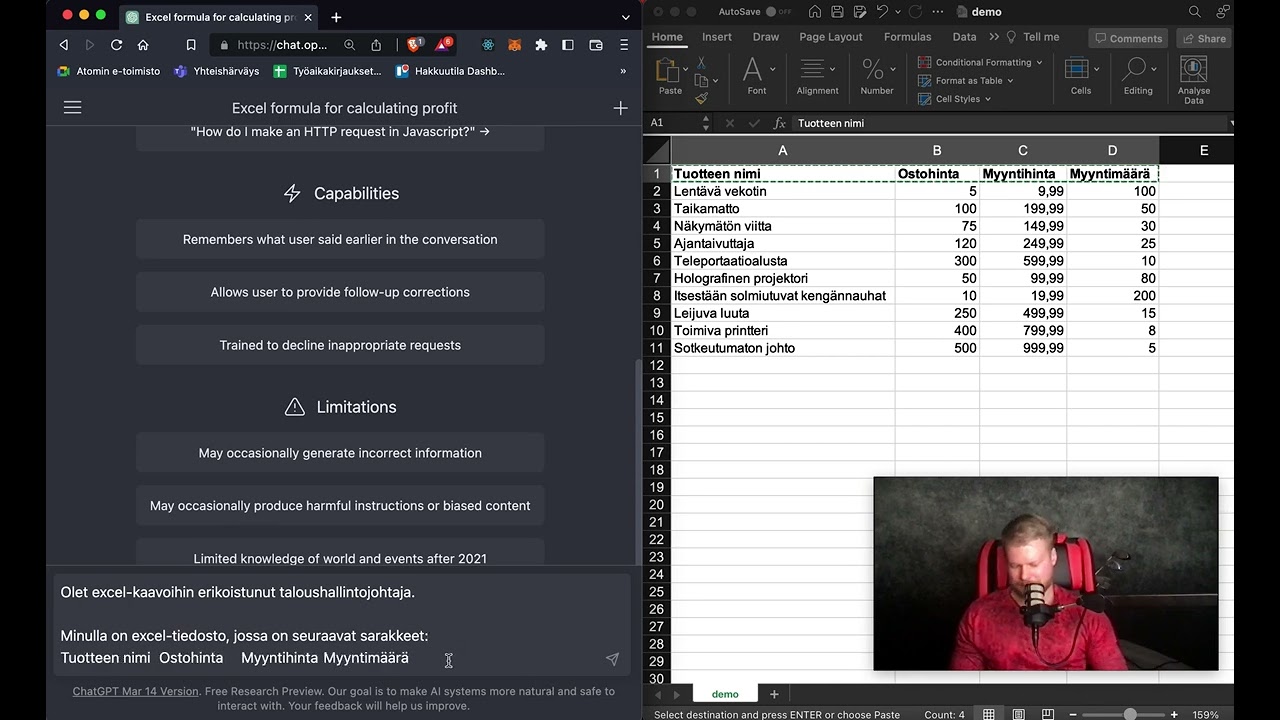Start a new chat with the plus icon
Image resolution: width=1280 pixels, height=720 pixels.
point(620,108)
